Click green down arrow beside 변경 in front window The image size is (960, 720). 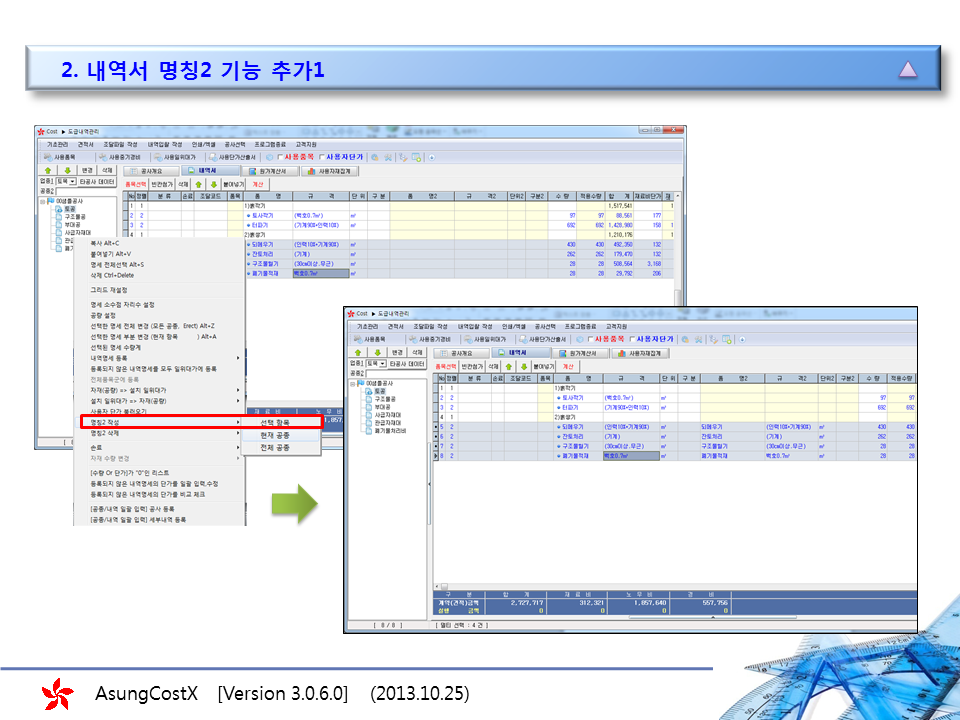(378, 353)
